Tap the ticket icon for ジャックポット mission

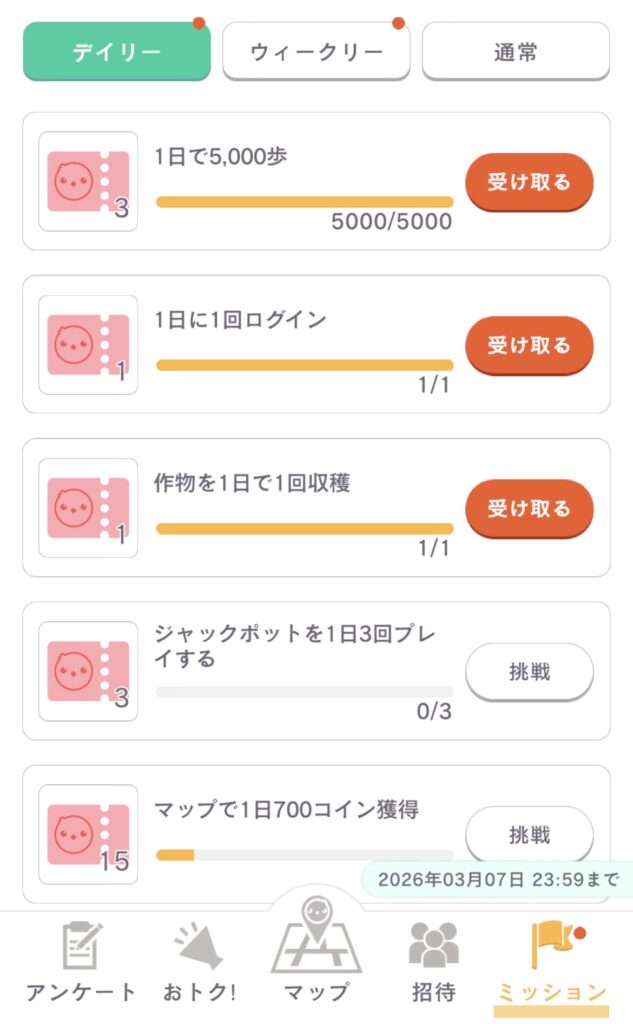(88, 671)
